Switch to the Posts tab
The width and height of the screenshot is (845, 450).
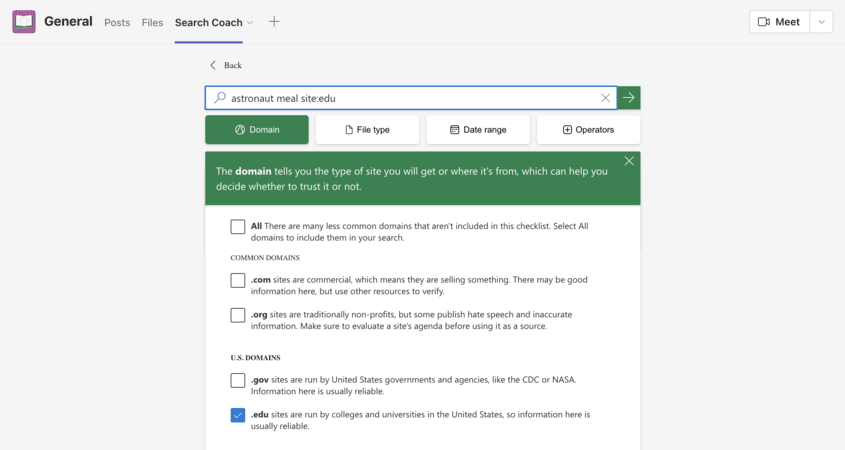117,22
